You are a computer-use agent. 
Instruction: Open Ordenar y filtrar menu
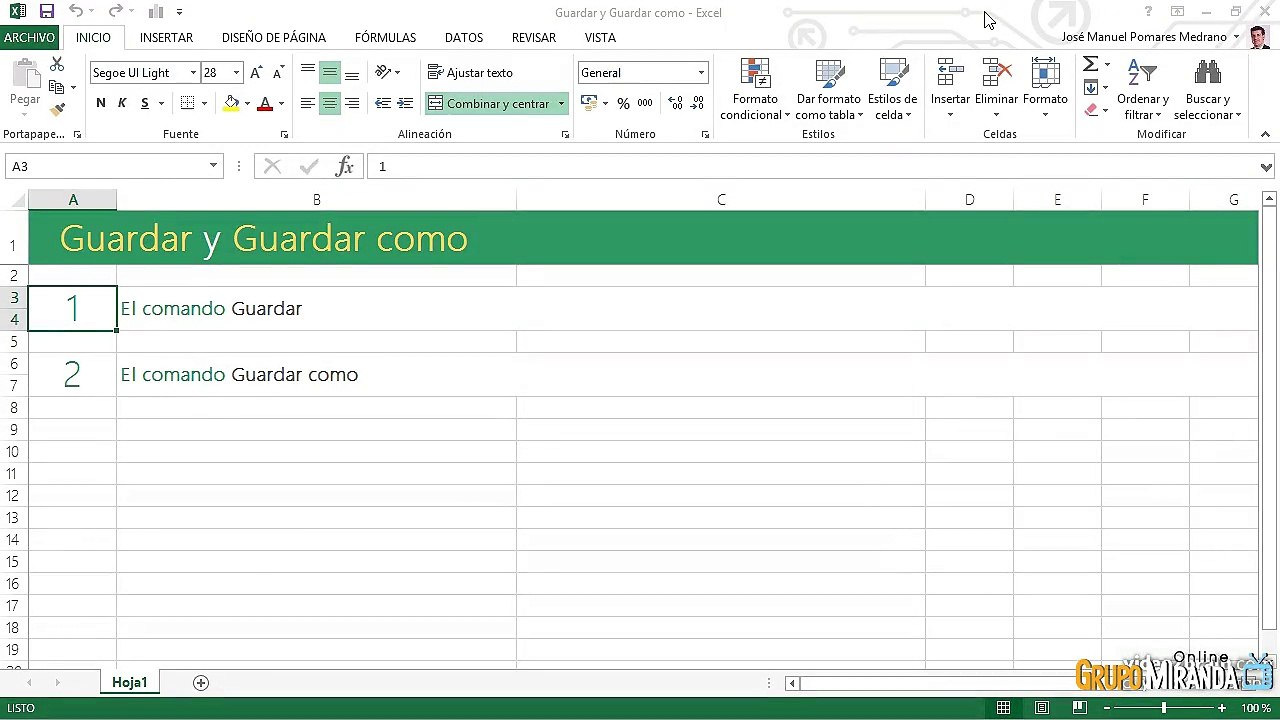[1142, 89]
